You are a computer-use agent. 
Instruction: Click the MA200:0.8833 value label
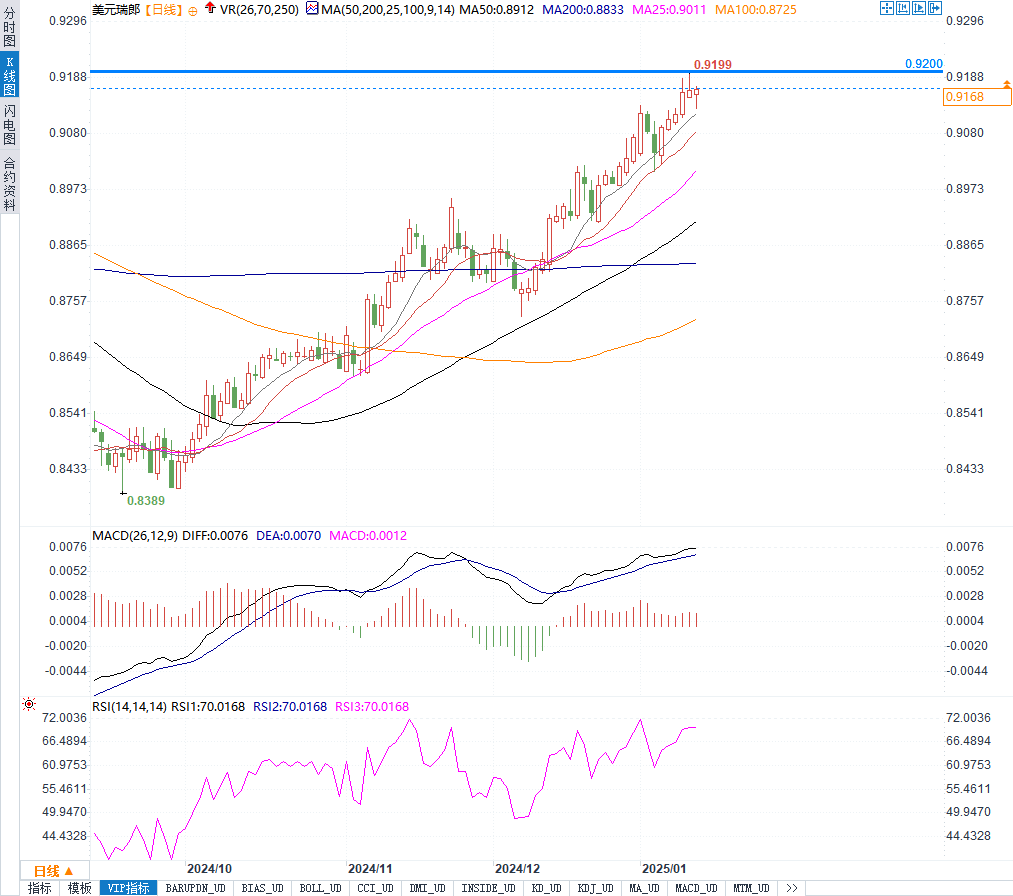click(x=583, y=10)
